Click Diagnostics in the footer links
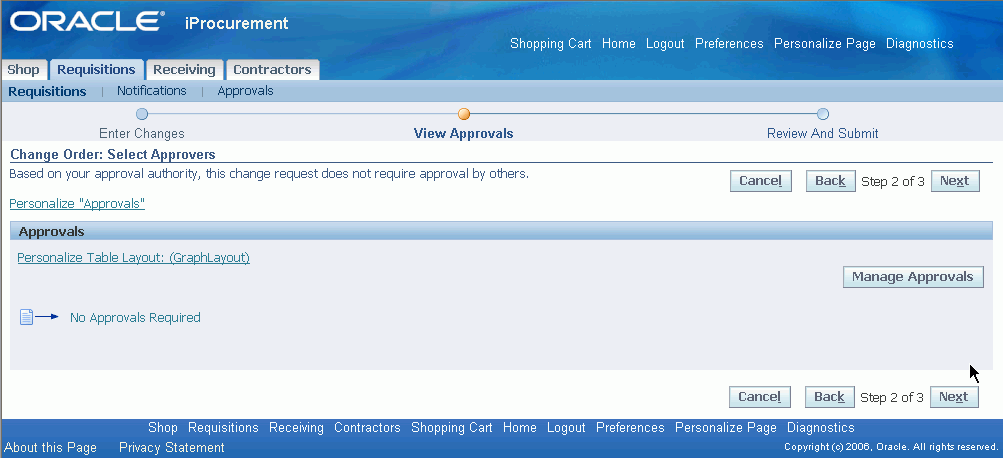 [x=821, y=427]
